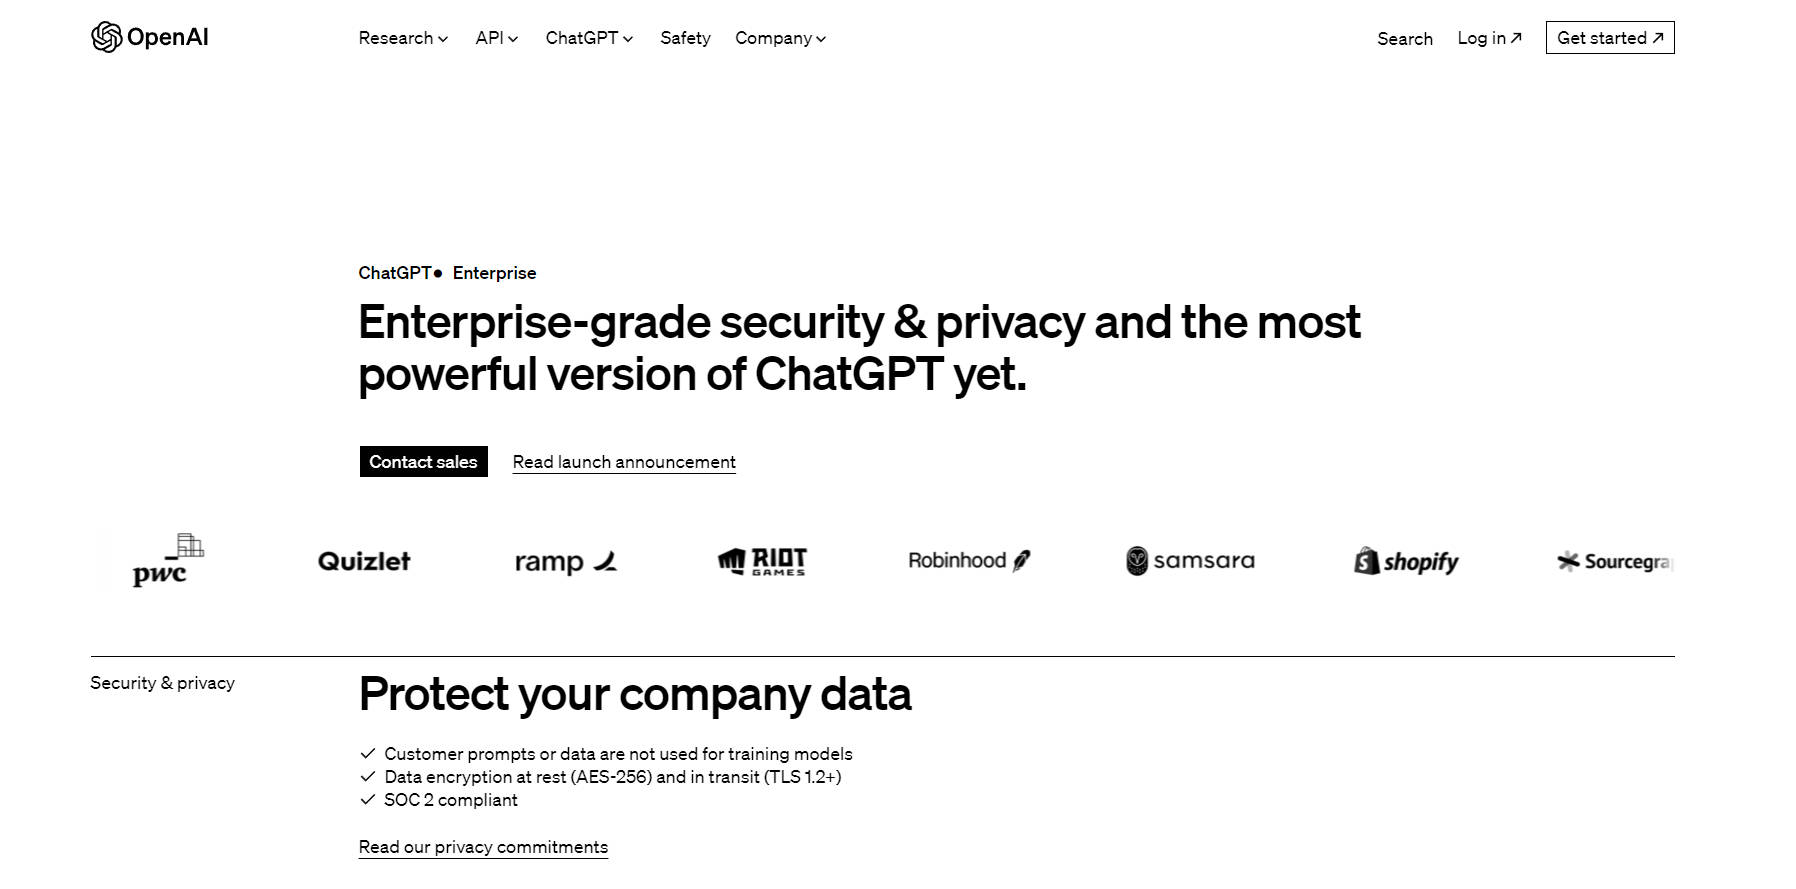1796x889 pixels.
Task: Open the Company dropdown menu
Action: [x=780, y=38]
